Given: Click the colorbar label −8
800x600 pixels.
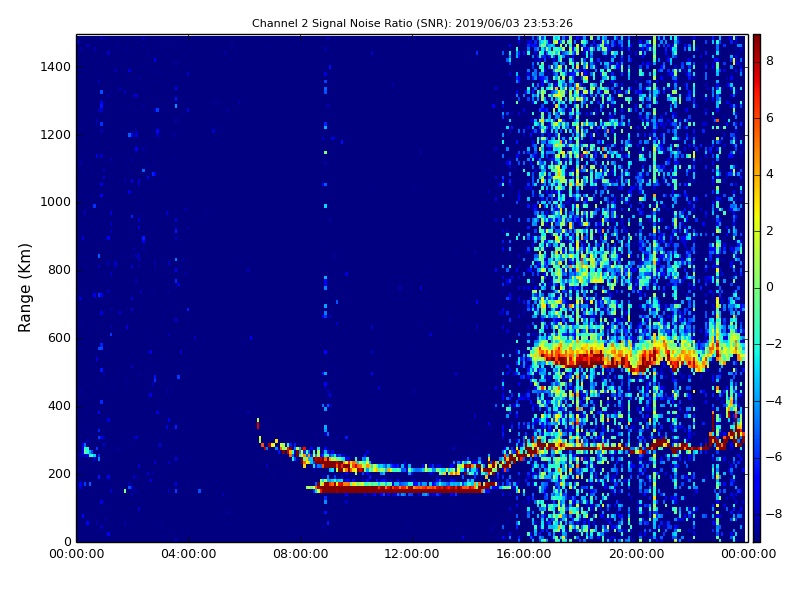Looking at the screenshot, I should (x=774, y=514).
